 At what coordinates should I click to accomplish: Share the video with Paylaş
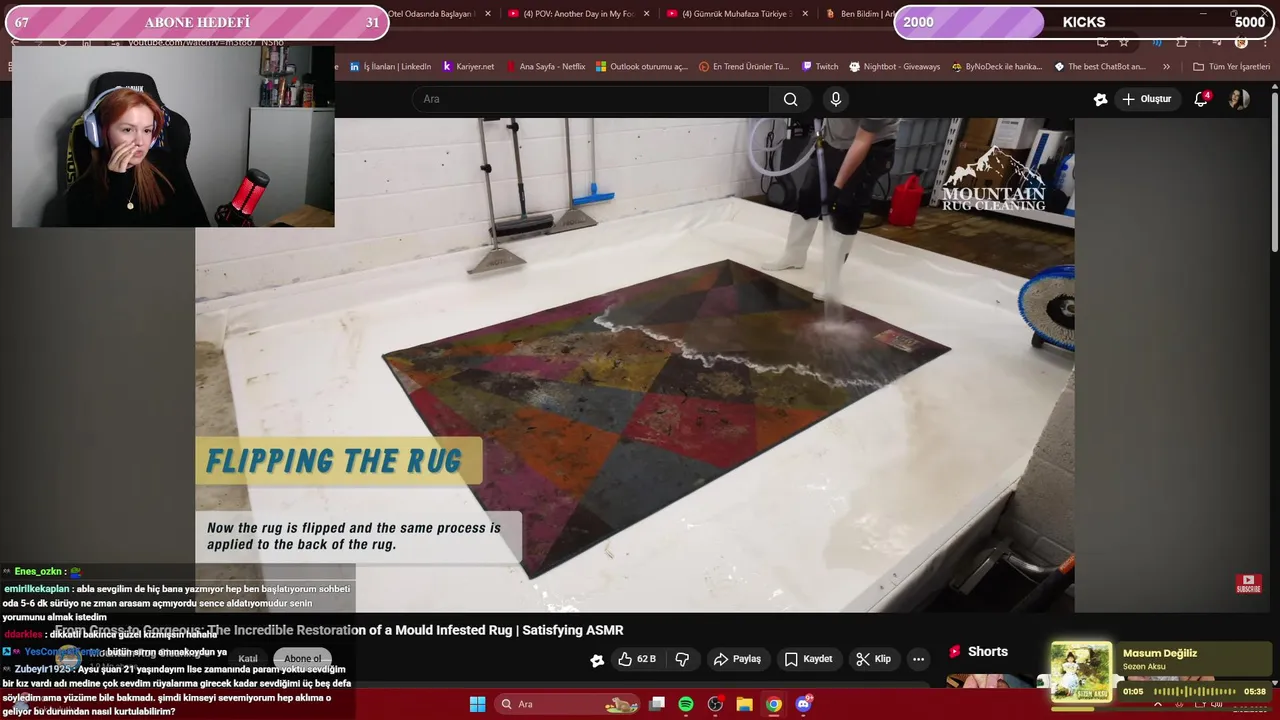736,659
